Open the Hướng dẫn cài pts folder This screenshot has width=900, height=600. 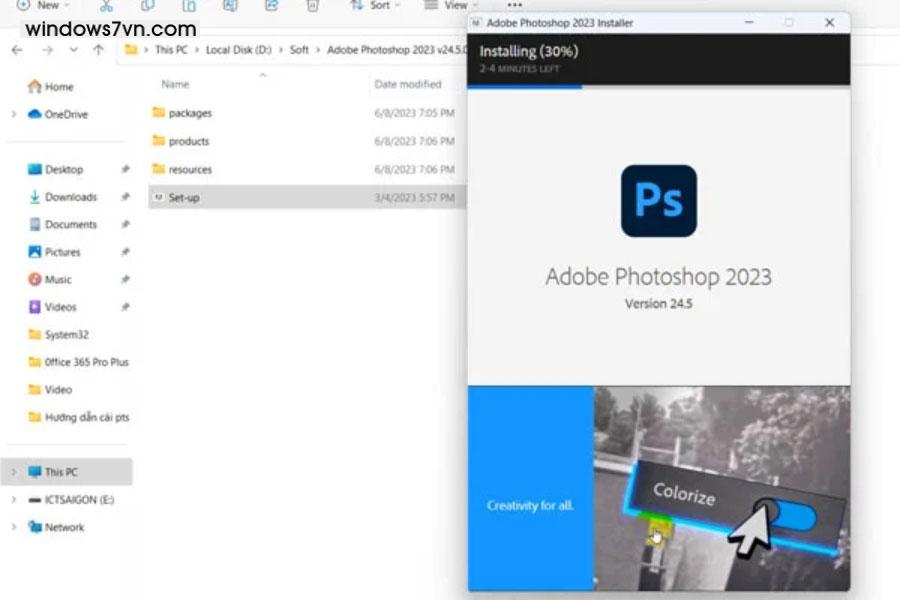pyautogui.click(x=78, y=418)
